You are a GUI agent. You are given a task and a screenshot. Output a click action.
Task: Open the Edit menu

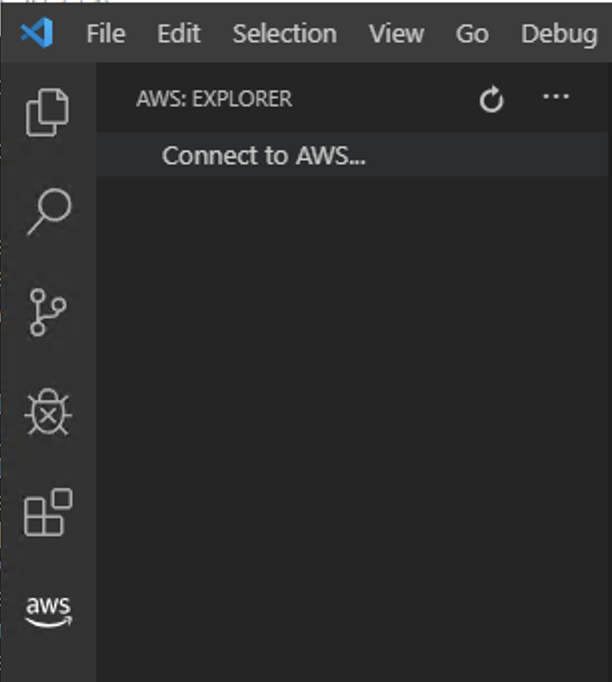click(x=179, y=33)
